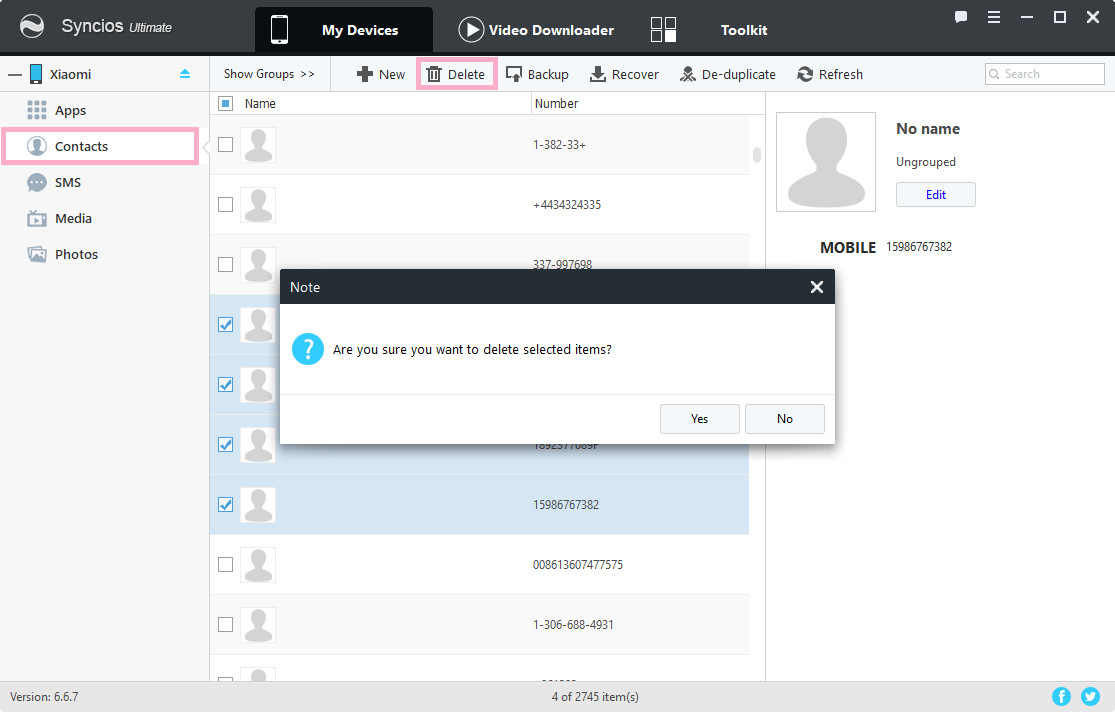Click the Toolkit grid icon
This screenshot has width=1115, height=712.
click(663, 30)
